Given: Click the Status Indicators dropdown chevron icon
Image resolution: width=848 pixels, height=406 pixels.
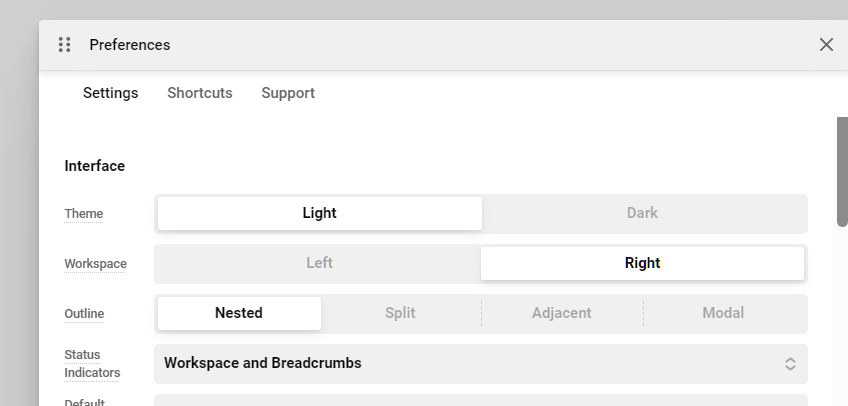Looking at the screenshot, I should point(790,364).
